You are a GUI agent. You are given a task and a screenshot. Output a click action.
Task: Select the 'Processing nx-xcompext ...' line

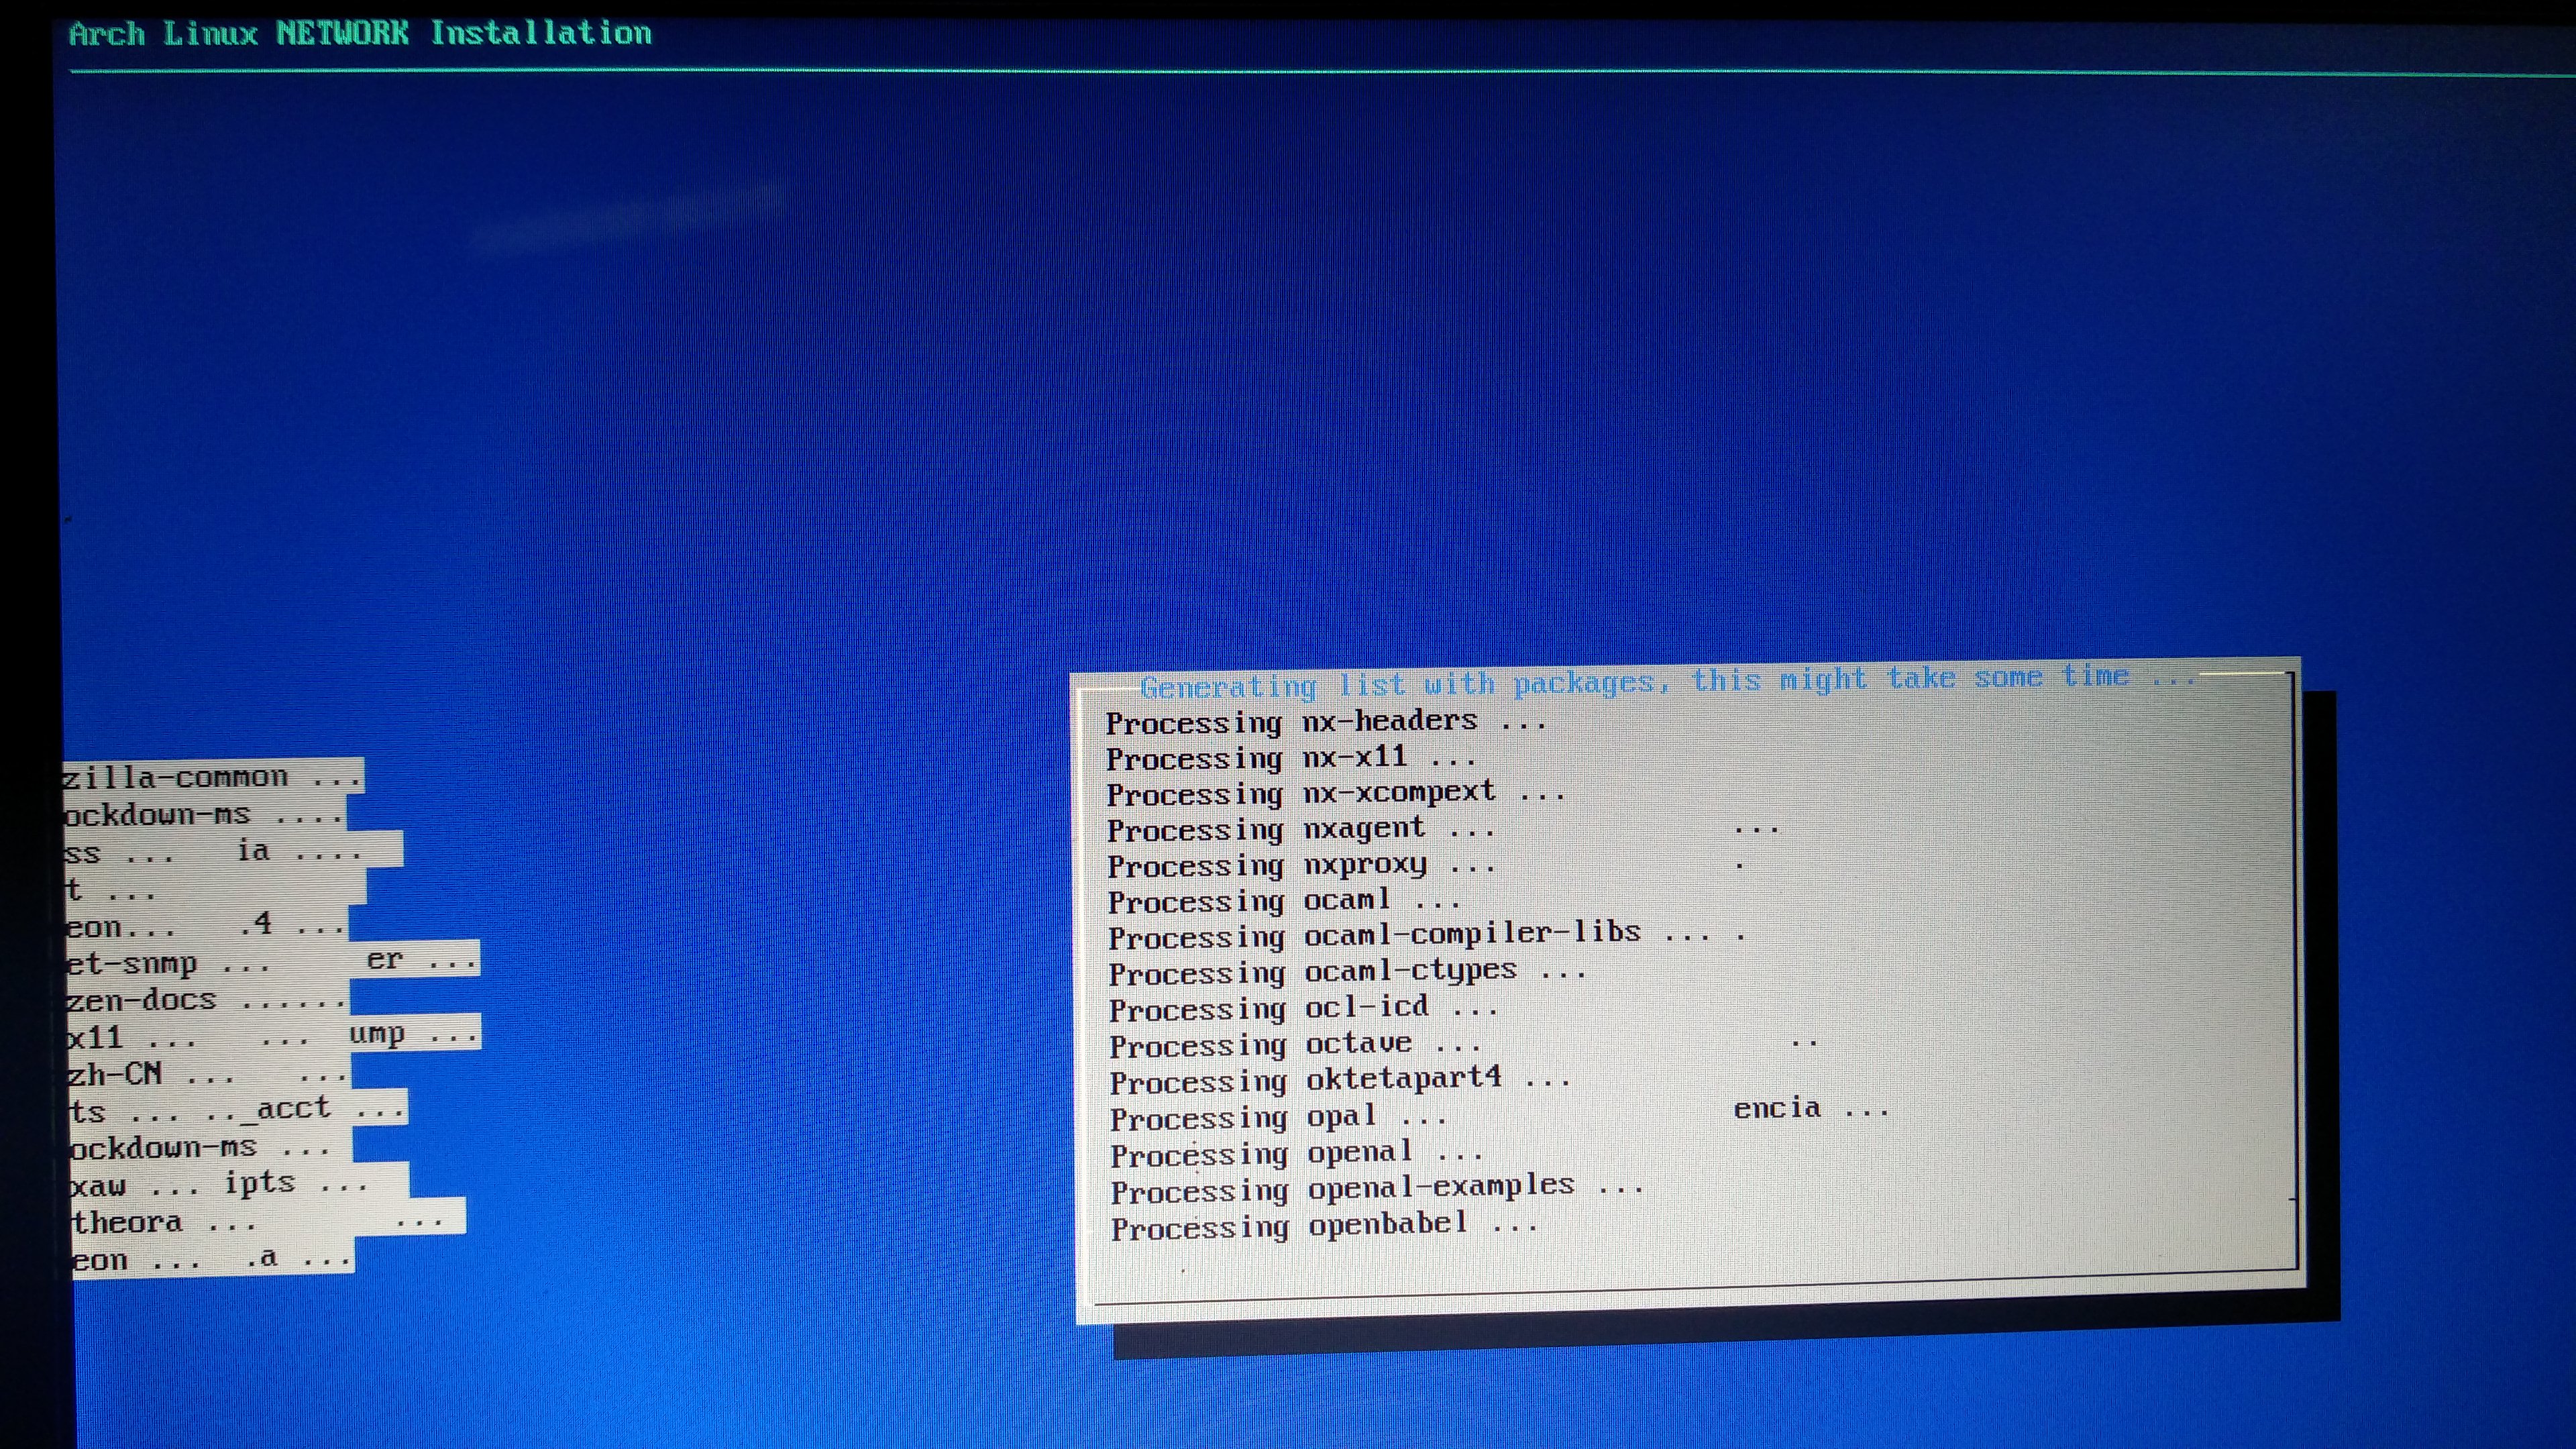(x=1336, y=794)
